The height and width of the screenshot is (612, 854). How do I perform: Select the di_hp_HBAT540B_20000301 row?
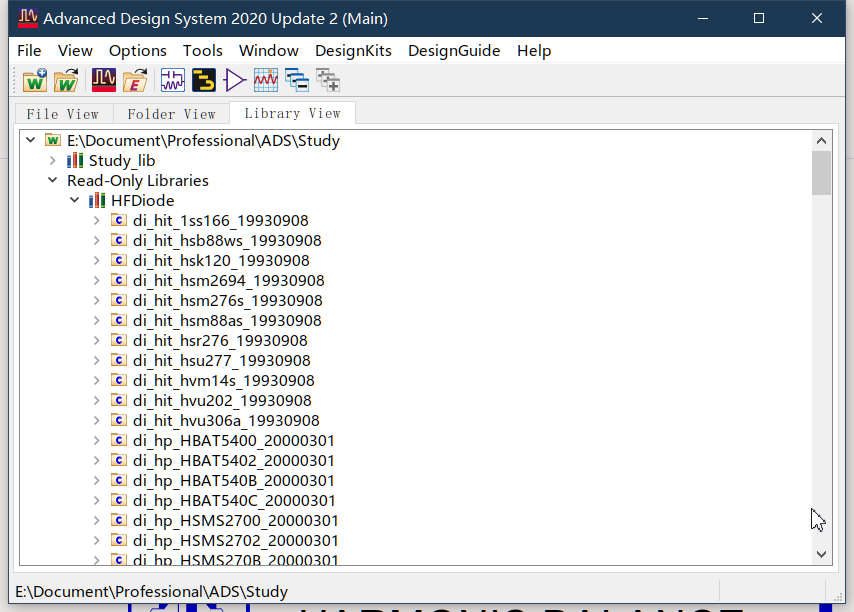[234, 480]
